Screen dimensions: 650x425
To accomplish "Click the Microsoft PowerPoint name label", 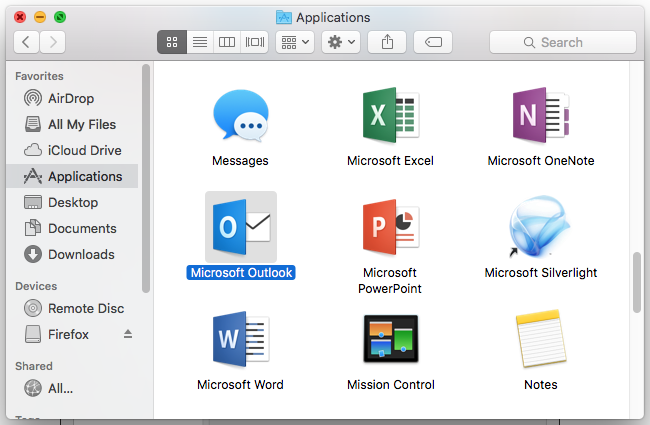I will point(390,281).
